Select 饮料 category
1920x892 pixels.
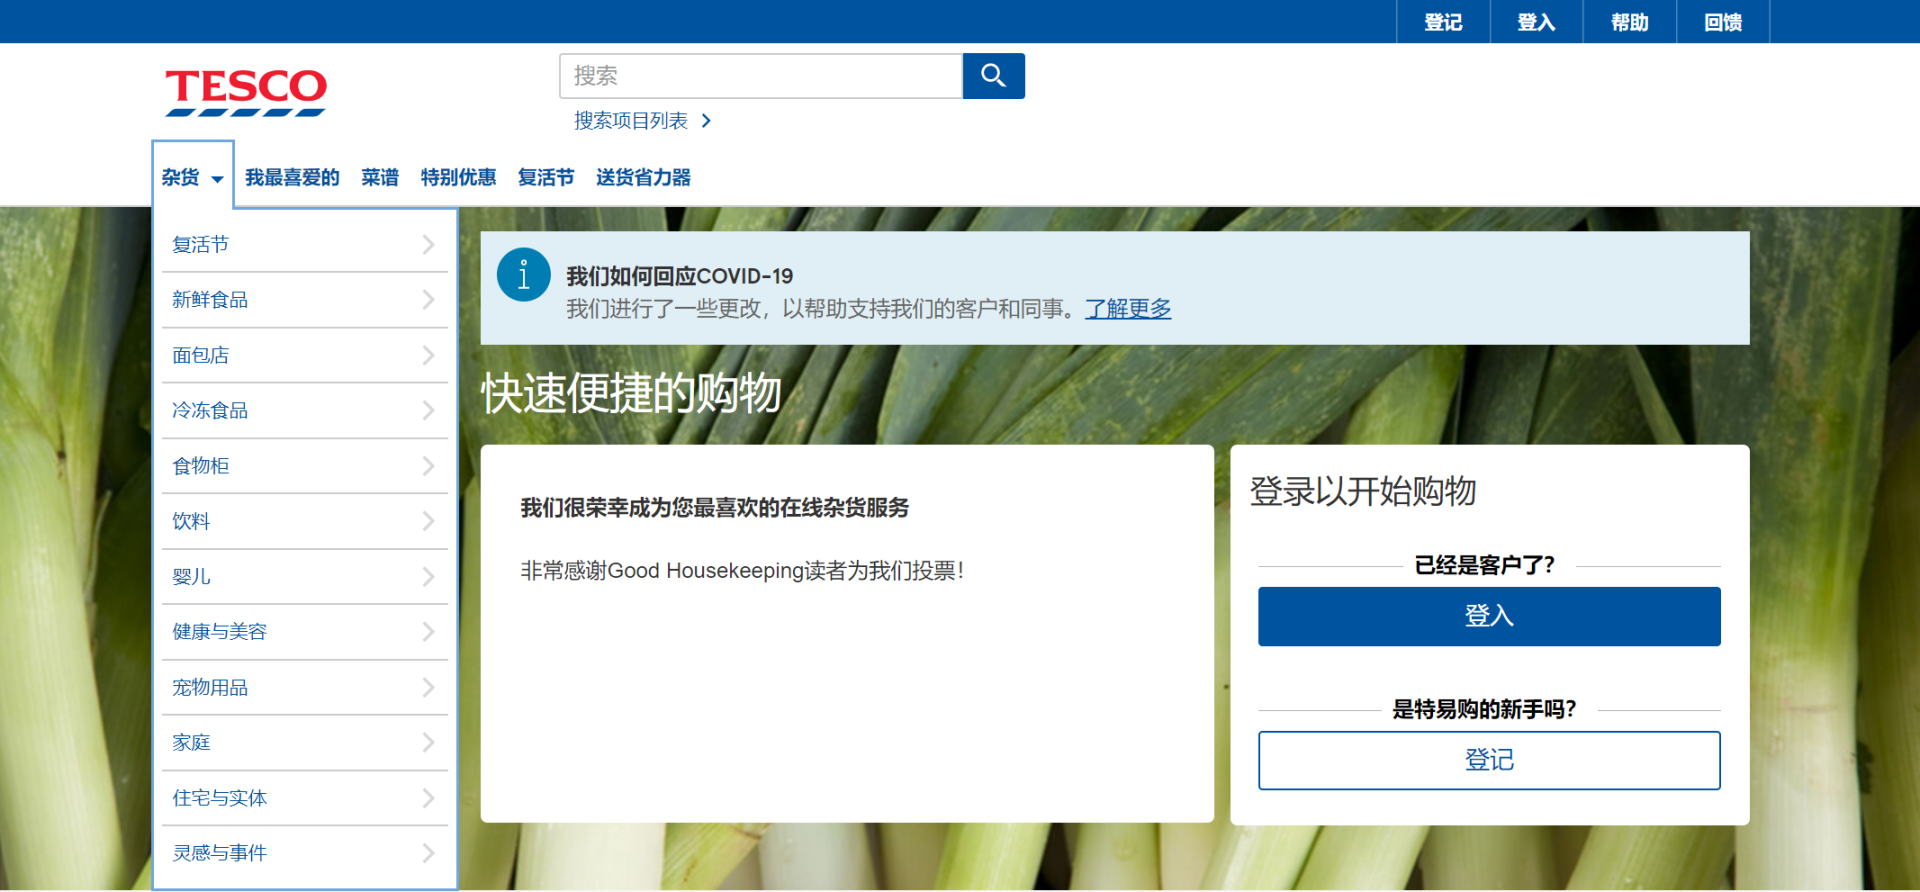click(191, 521)
